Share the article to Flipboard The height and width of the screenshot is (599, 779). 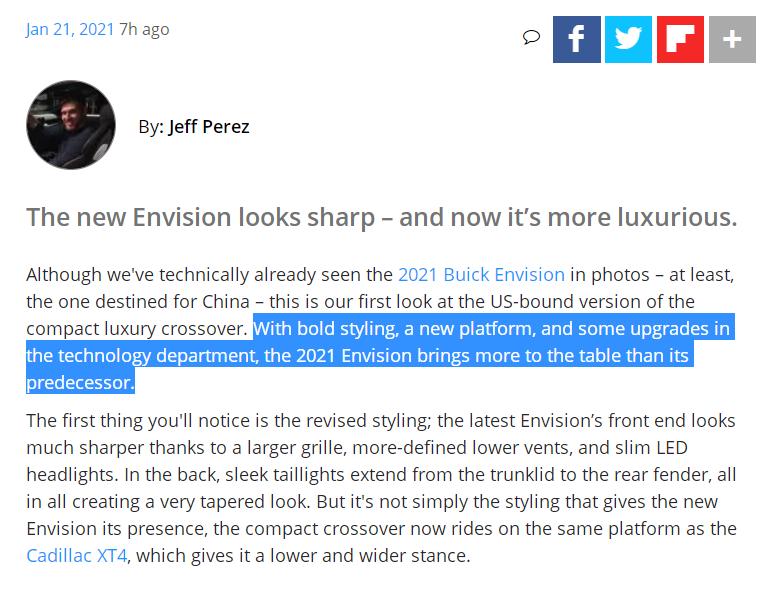point(680,39)
